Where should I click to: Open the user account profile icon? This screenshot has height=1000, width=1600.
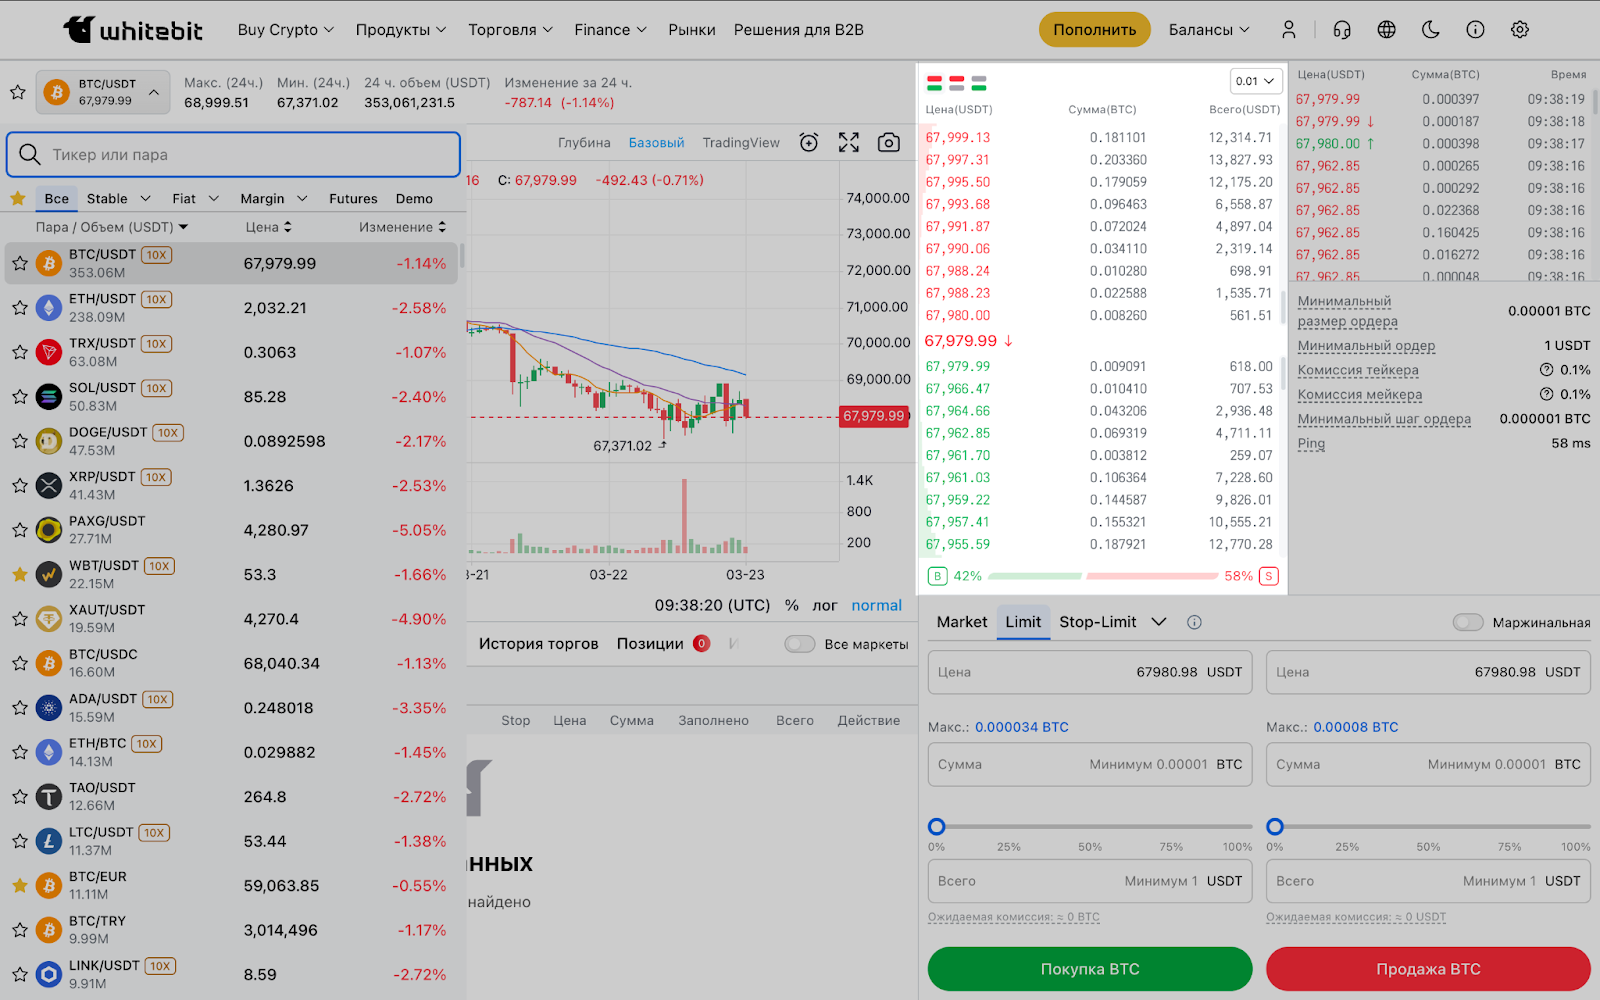pos(1289,30)
